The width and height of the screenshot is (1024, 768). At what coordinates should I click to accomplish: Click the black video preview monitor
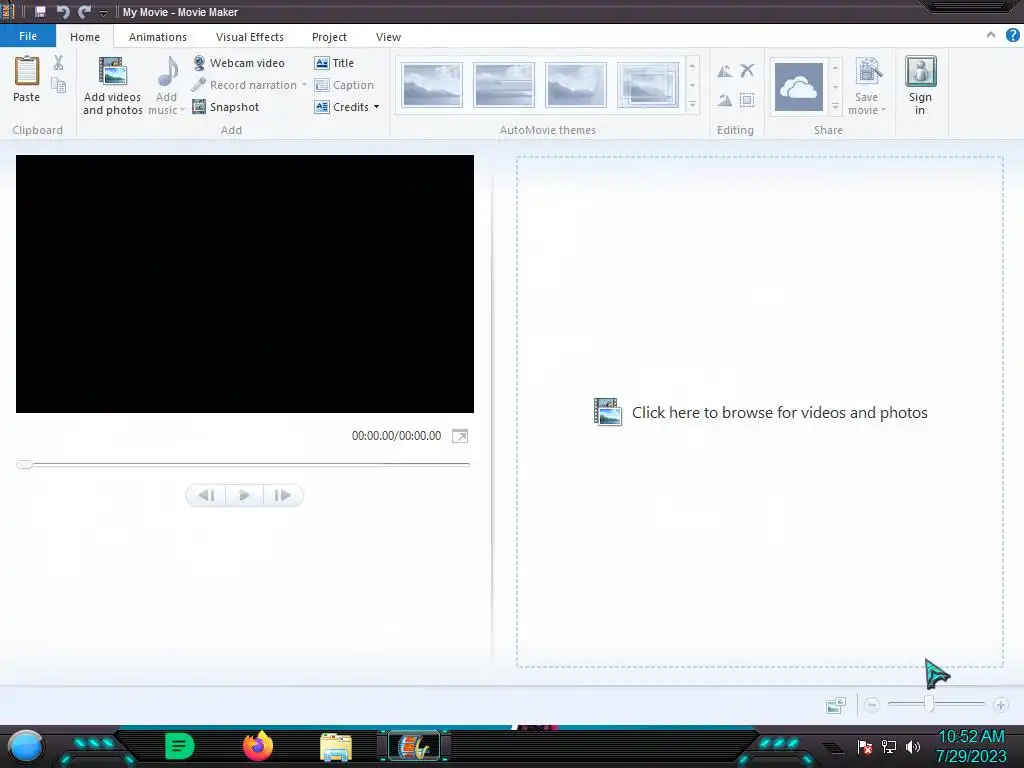coord(245,284)
